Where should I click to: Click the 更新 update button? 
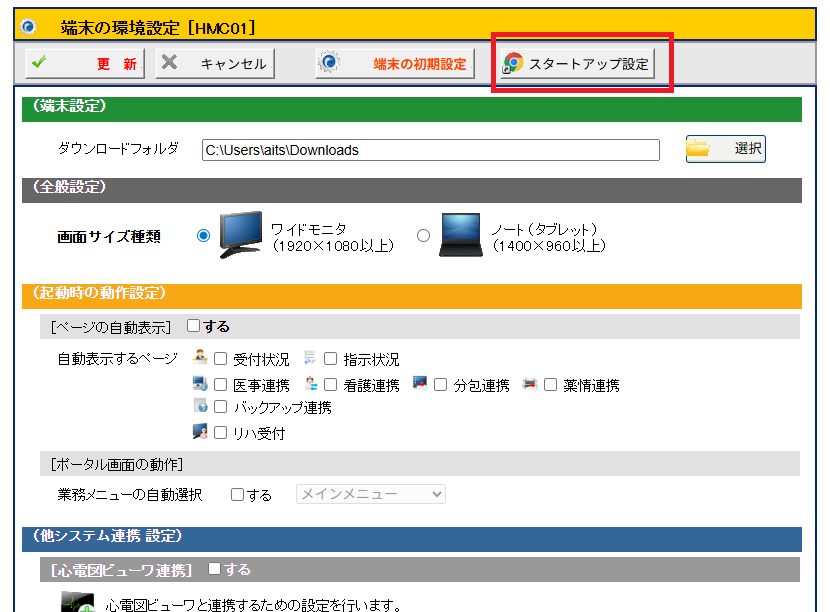(85, 64)
